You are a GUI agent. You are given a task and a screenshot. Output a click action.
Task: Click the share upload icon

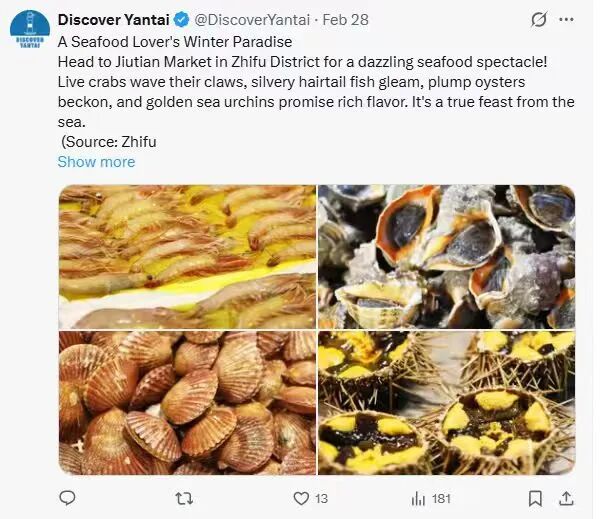pyautogui.click(x=566, y=498)
